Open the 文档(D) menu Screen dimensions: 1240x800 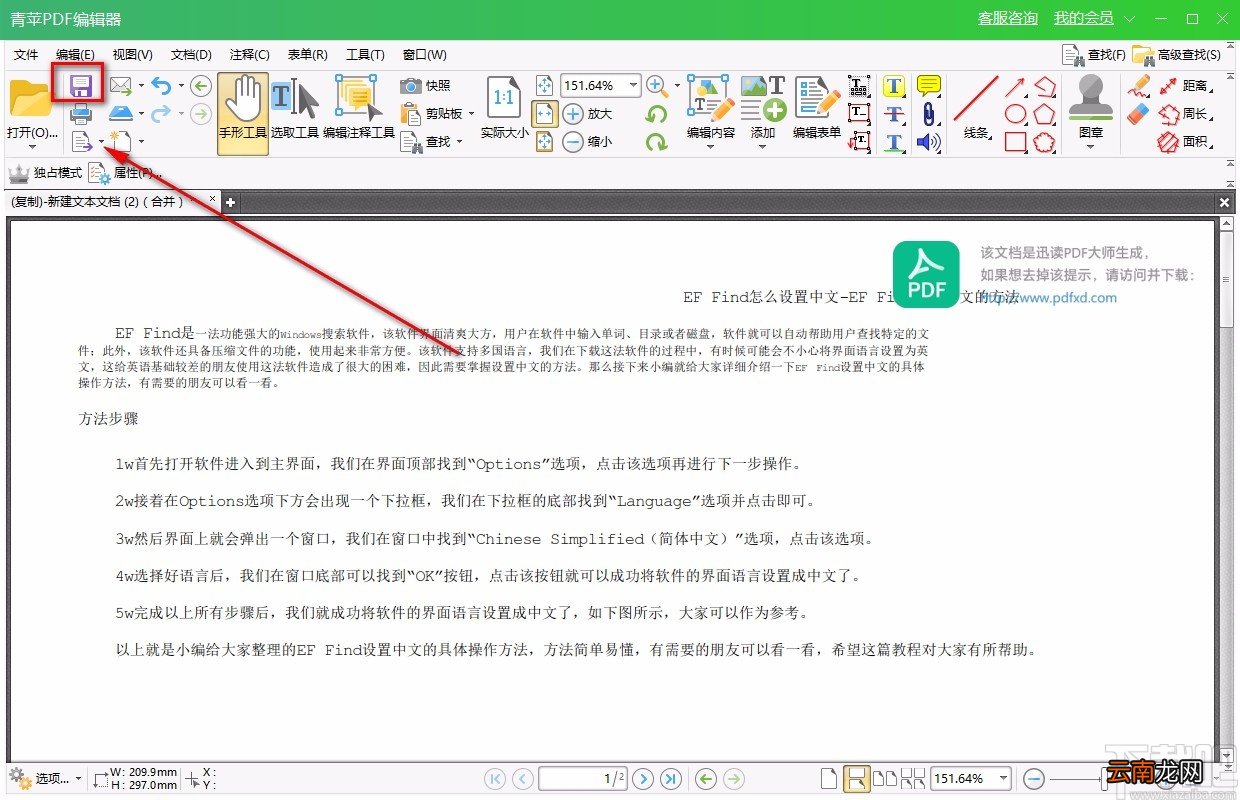click(x=191, y=54)
